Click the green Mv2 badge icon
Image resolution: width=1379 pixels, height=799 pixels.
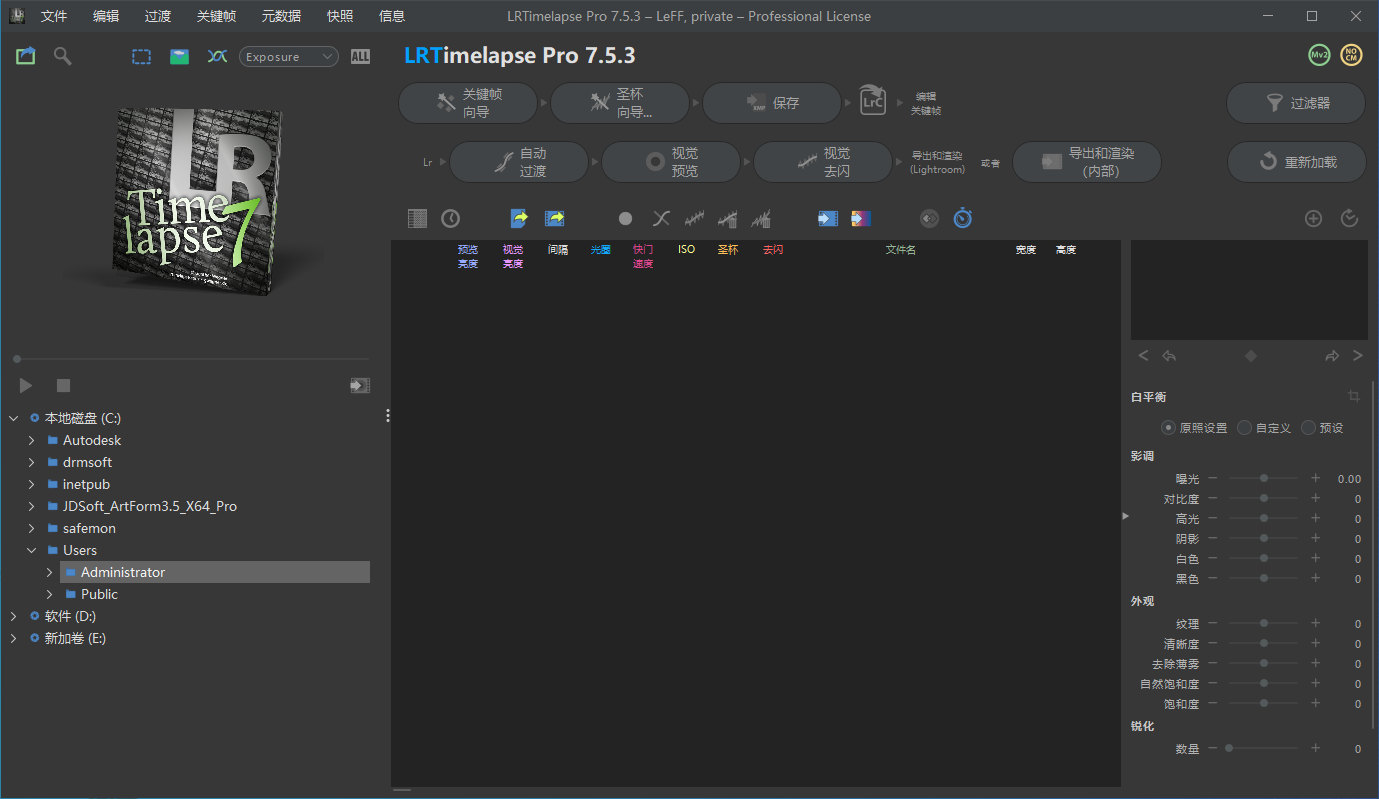[x=1319, y=55]
